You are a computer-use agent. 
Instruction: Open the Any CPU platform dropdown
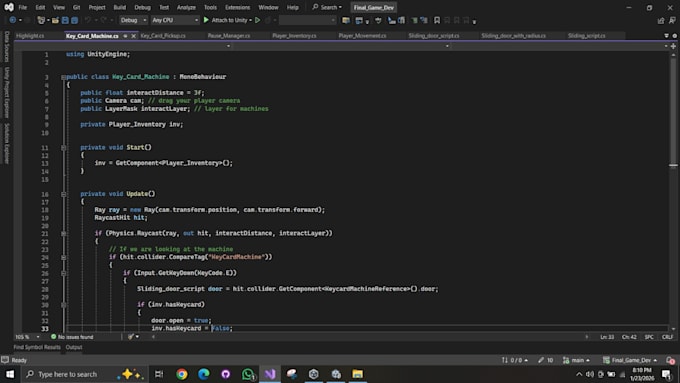pyautogui.click(x=175, y=20)
